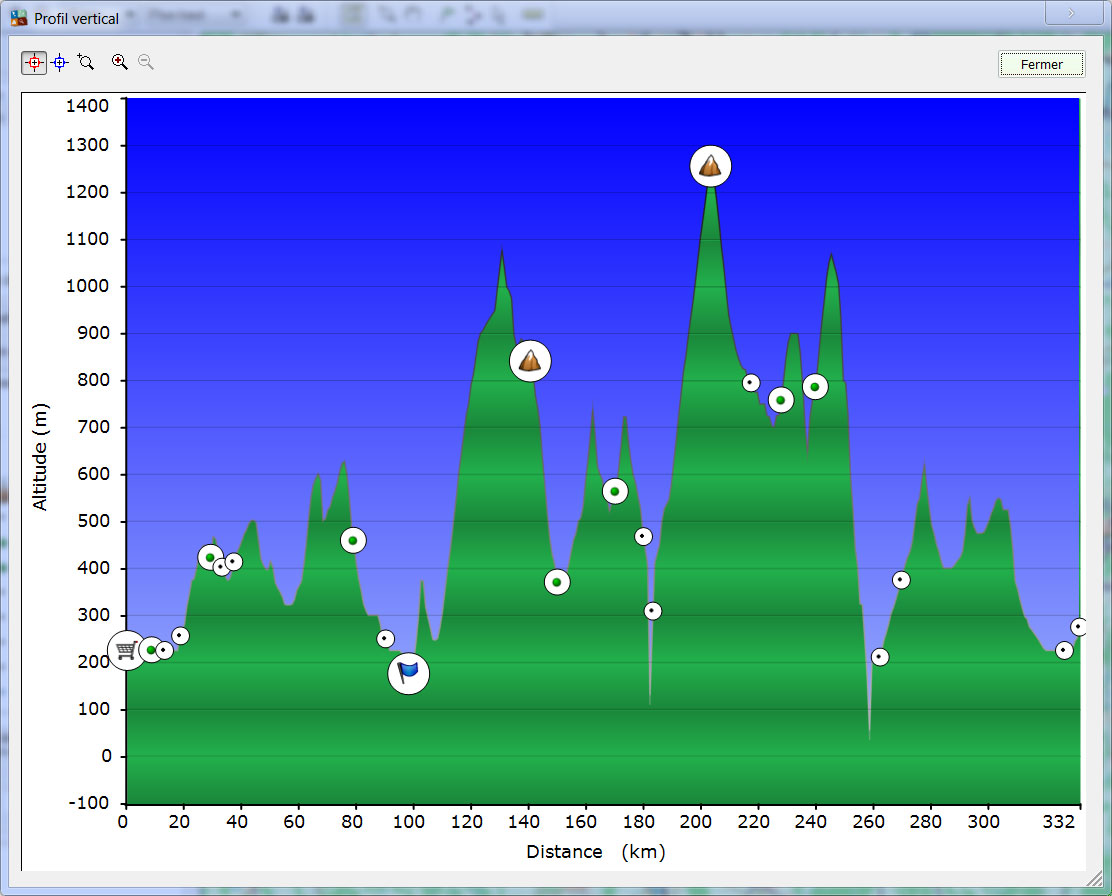This screenshot has height=896, width=1112.
Task: Click the zoom in magnifier icon
Action: (120, 62)
